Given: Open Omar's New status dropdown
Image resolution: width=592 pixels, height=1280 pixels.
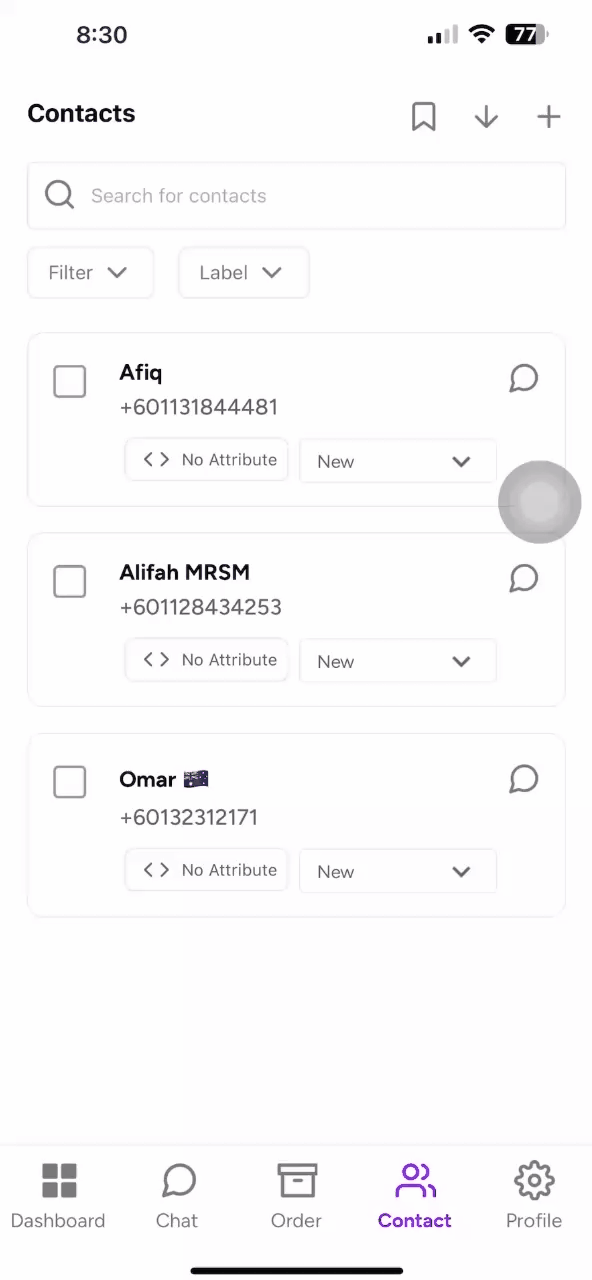Looking at the screenshot, I should pyautogui.click(x=398, y=871).
